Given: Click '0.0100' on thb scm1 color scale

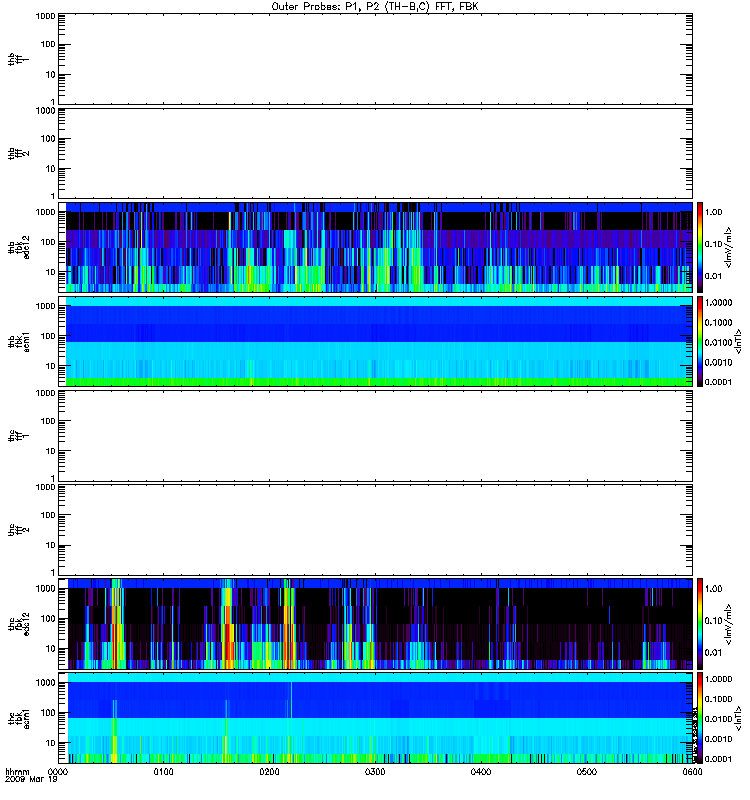Looking at the screenshot, I should (x=718, y=342).
